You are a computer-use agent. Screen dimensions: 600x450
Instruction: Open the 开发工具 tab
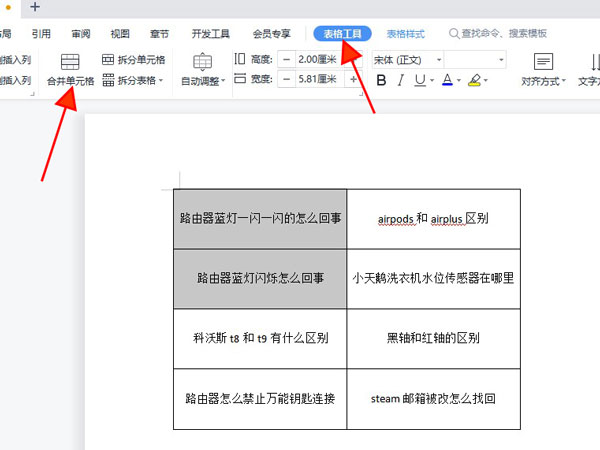pos(208,33)
